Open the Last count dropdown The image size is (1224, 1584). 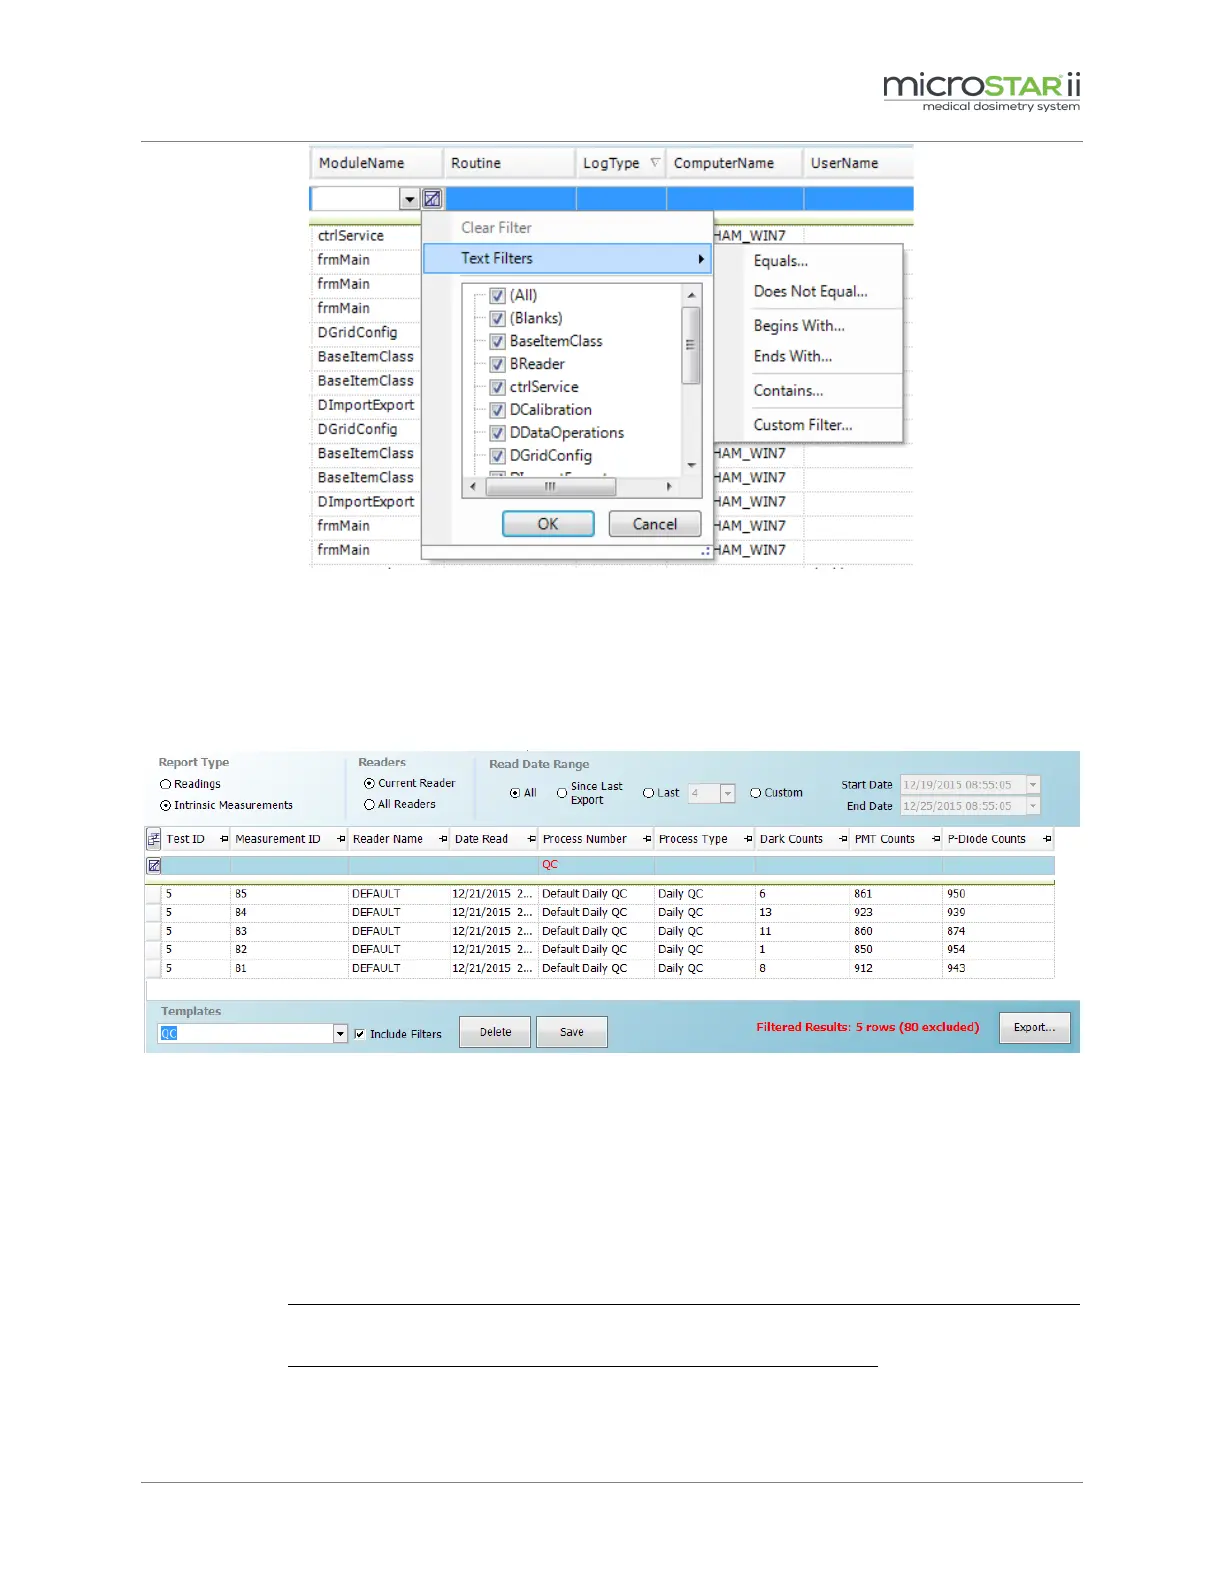click(728, 793)
